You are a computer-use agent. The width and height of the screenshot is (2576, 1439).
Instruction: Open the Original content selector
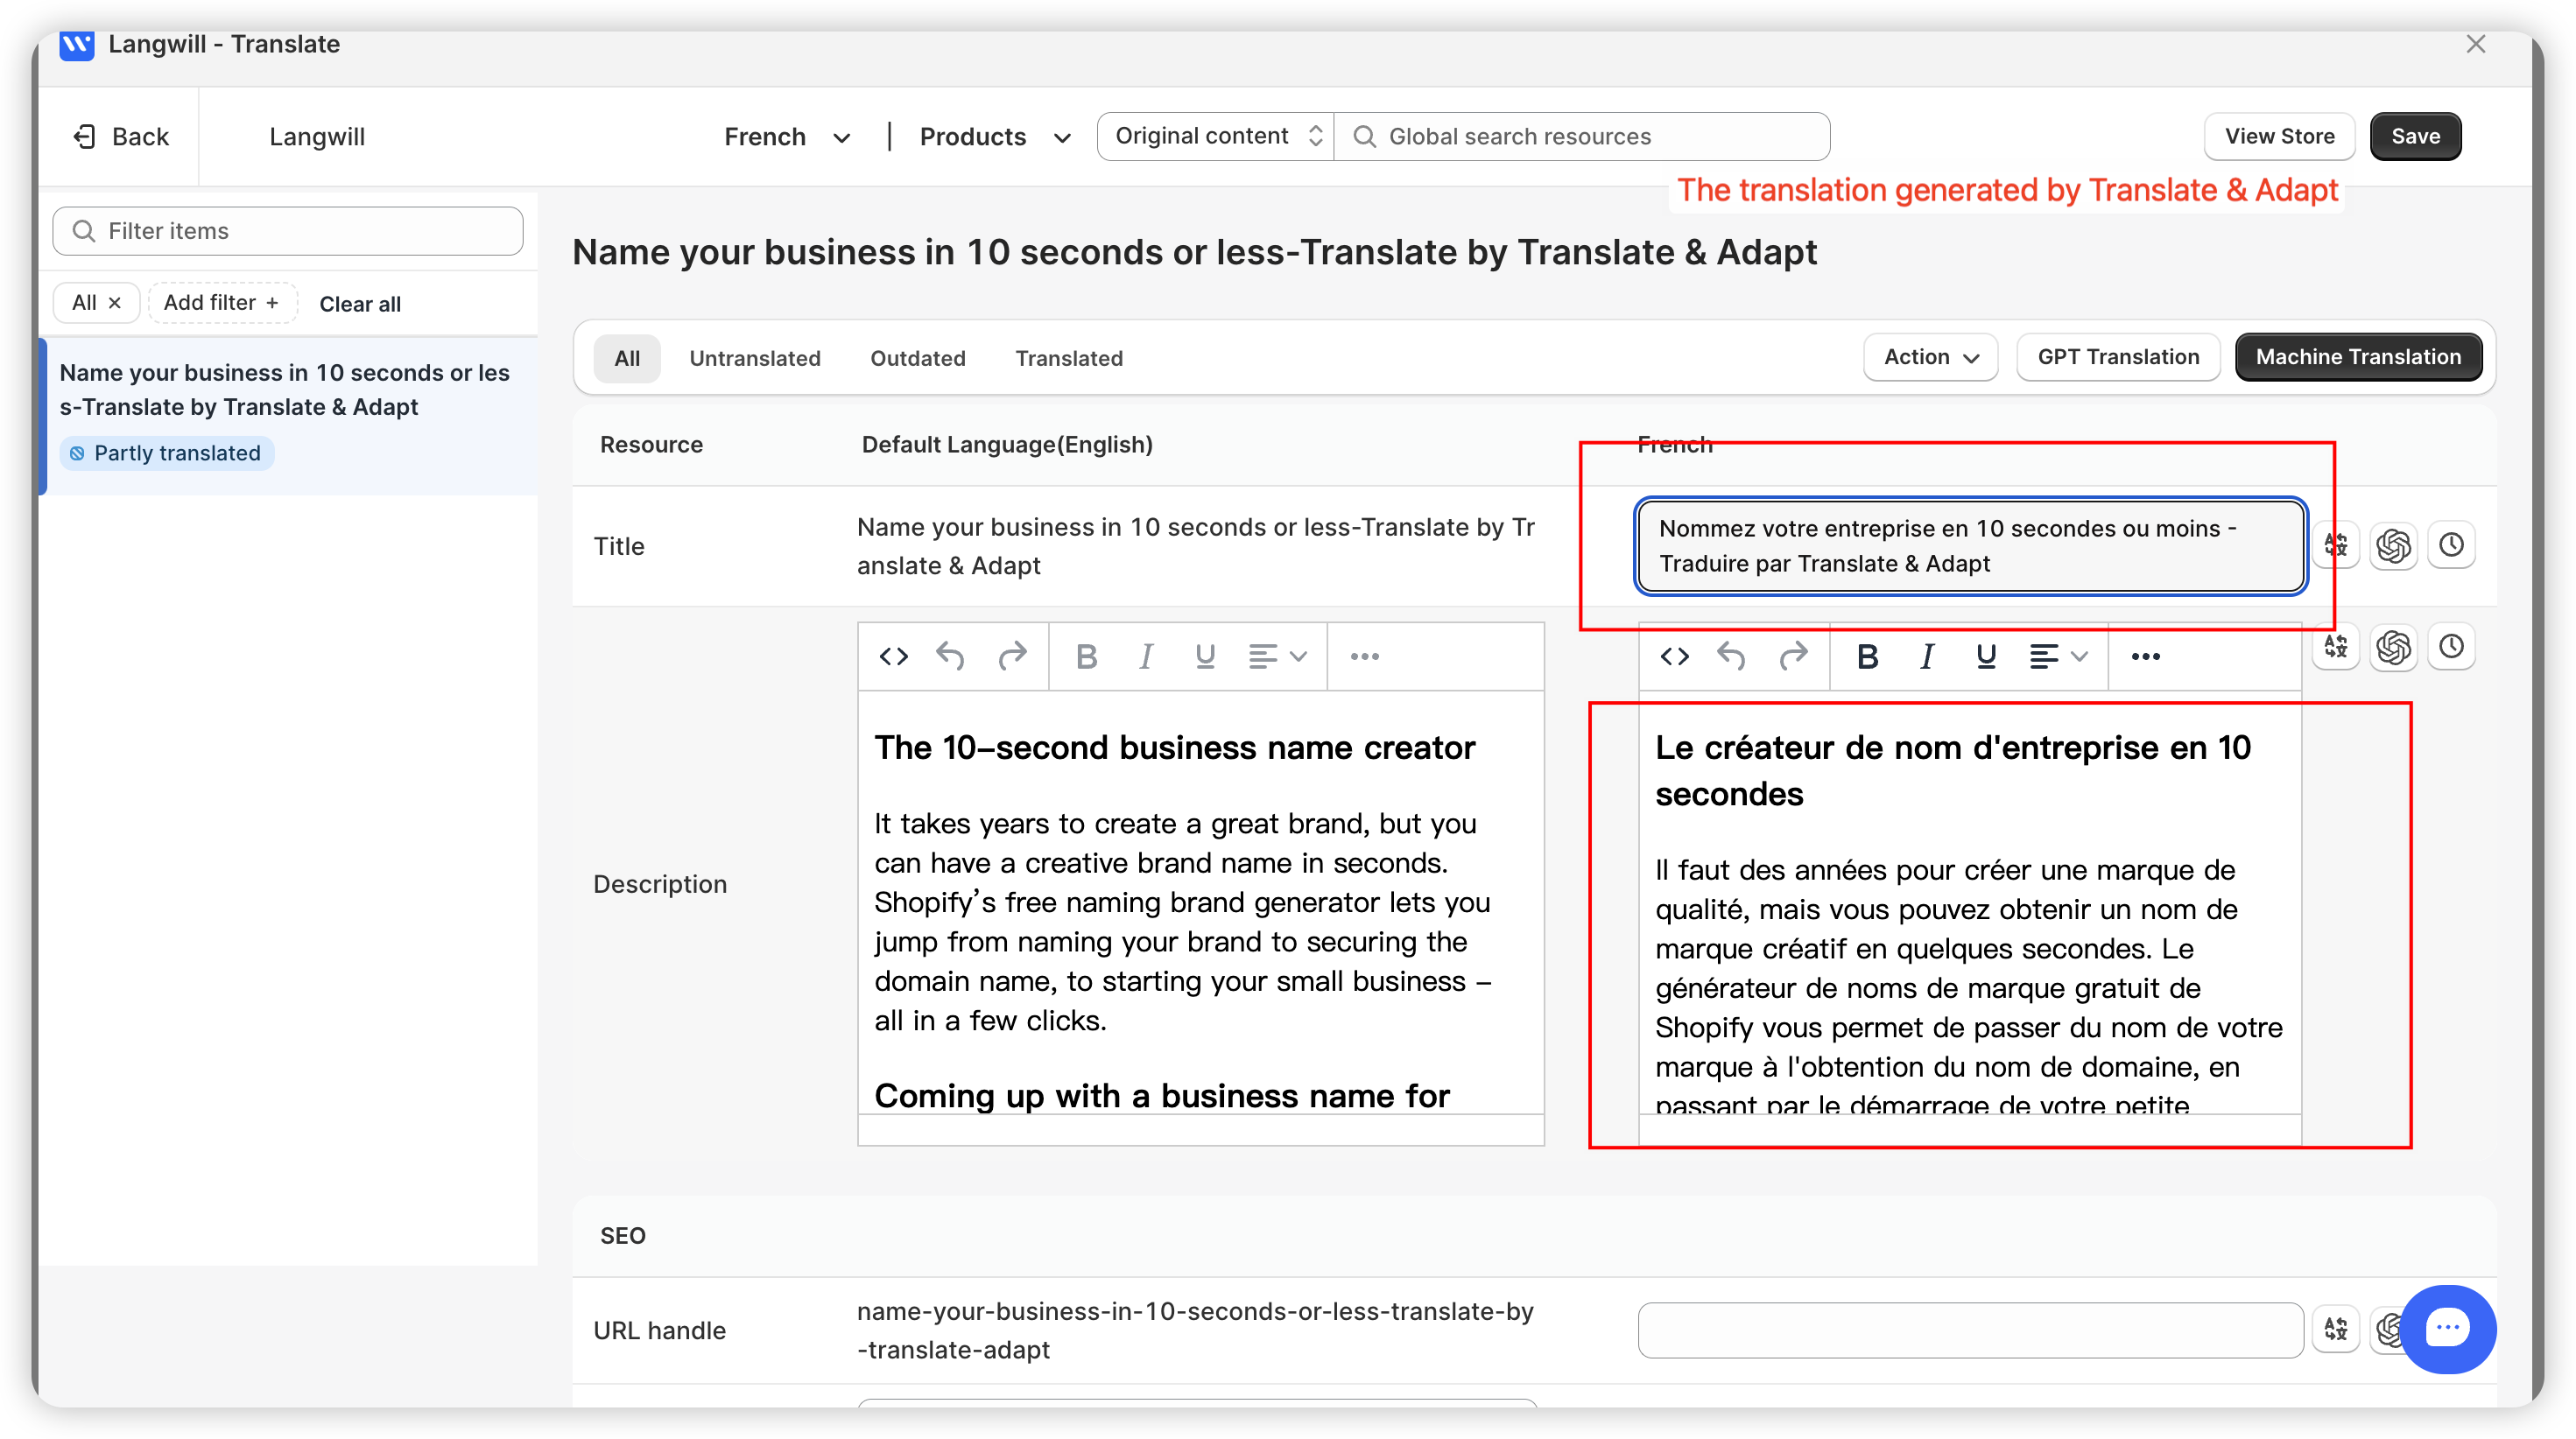1217,137
